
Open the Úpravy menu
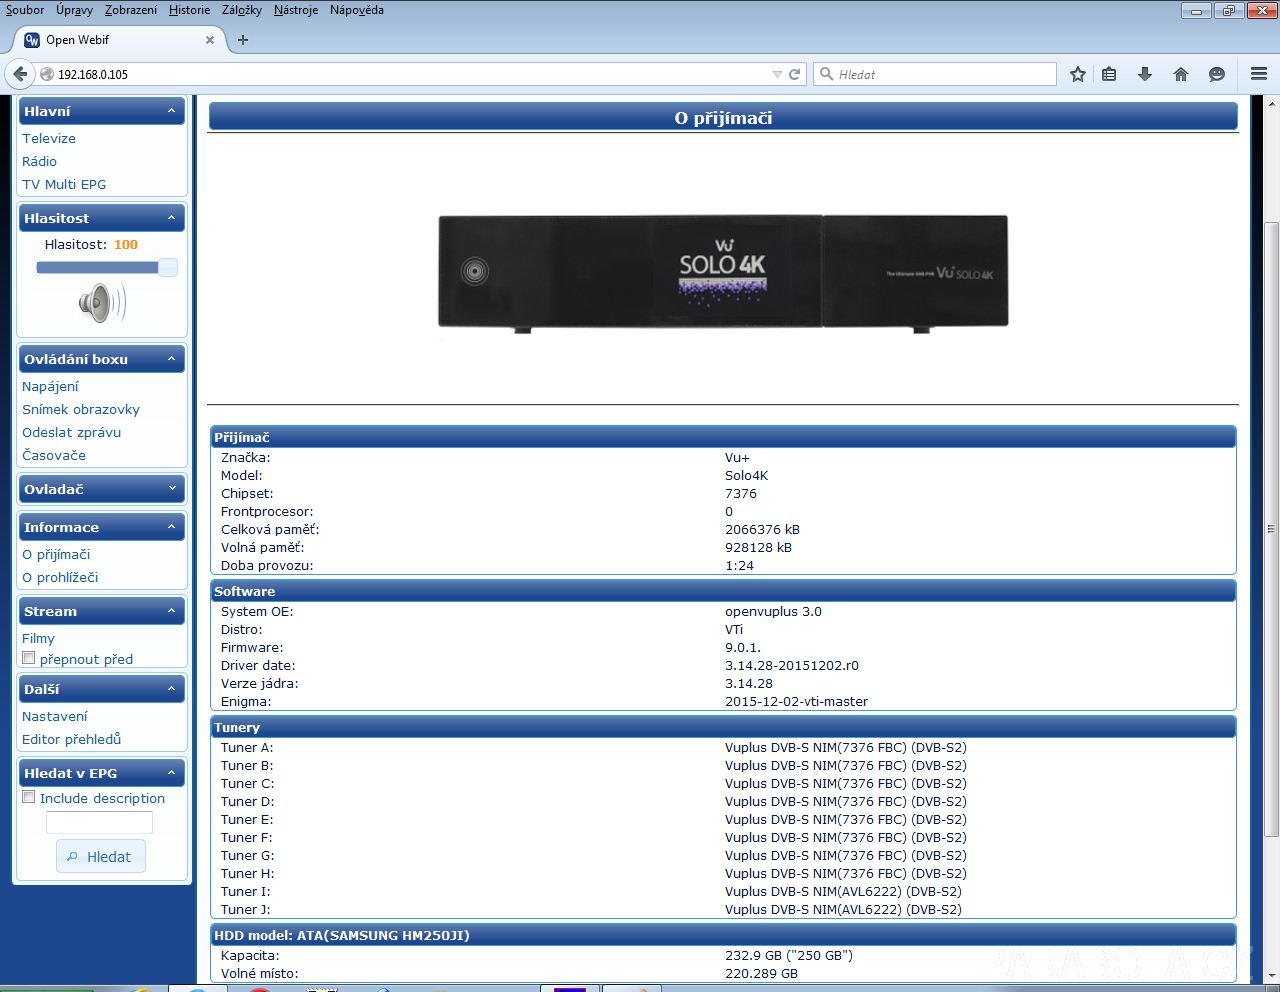[x=74, y=10]
